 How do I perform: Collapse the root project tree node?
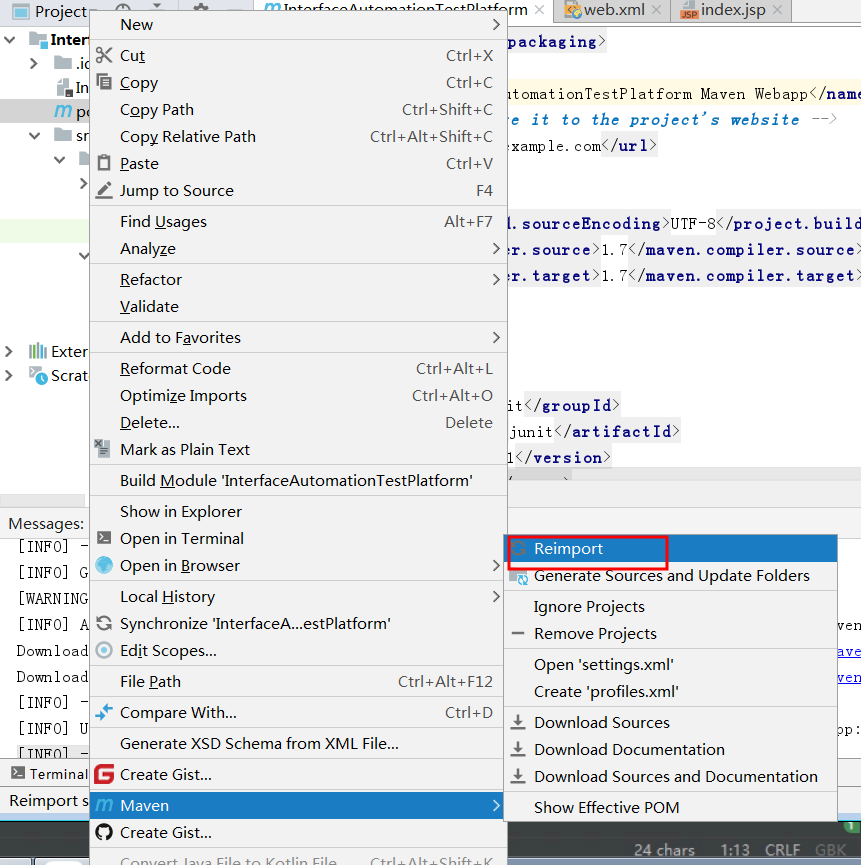(x=9, y=40)
